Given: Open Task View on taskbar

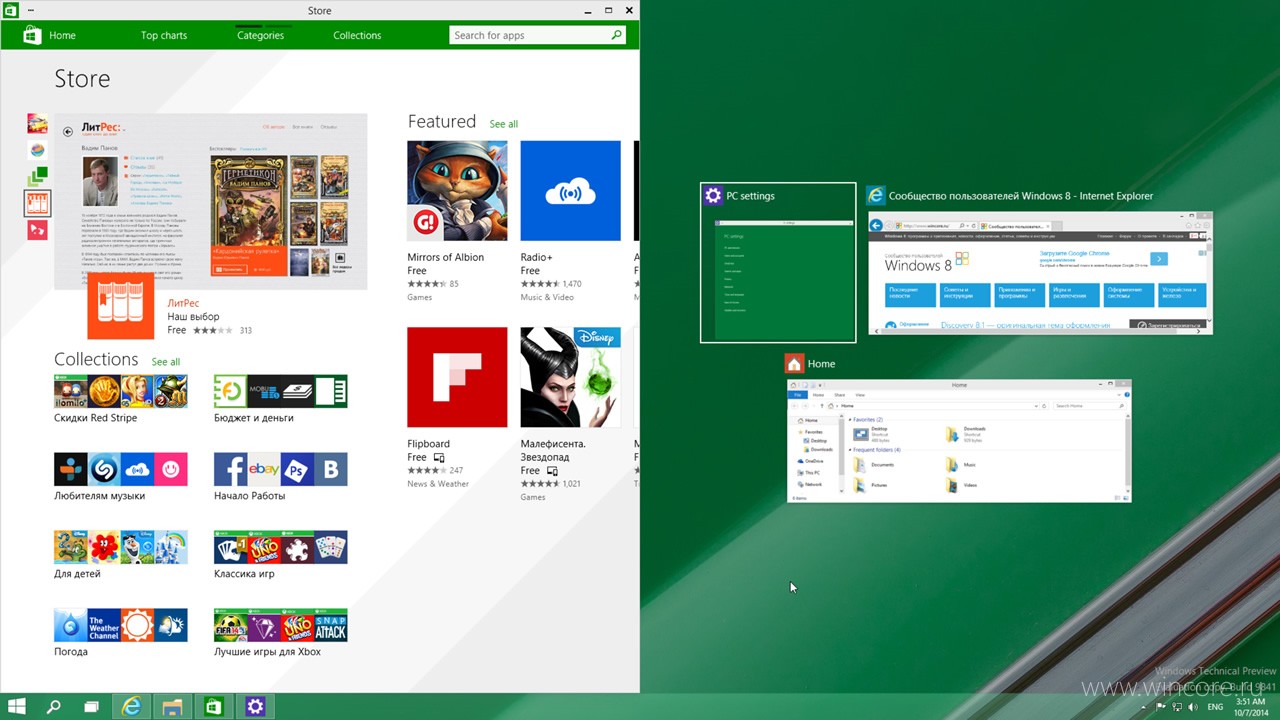Looking at the screenshot, I should point(91,707).
